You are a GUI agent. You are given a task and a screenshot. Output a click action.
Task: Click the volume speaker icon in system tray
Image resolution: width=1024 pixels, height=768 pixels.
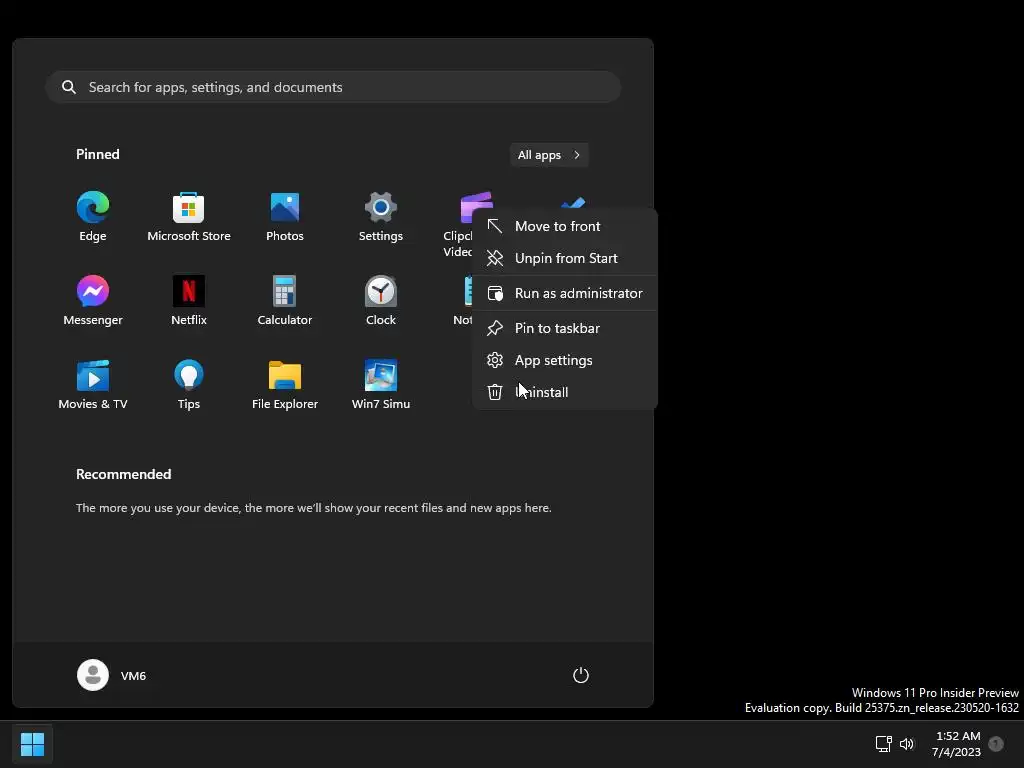tap(906, 744)
